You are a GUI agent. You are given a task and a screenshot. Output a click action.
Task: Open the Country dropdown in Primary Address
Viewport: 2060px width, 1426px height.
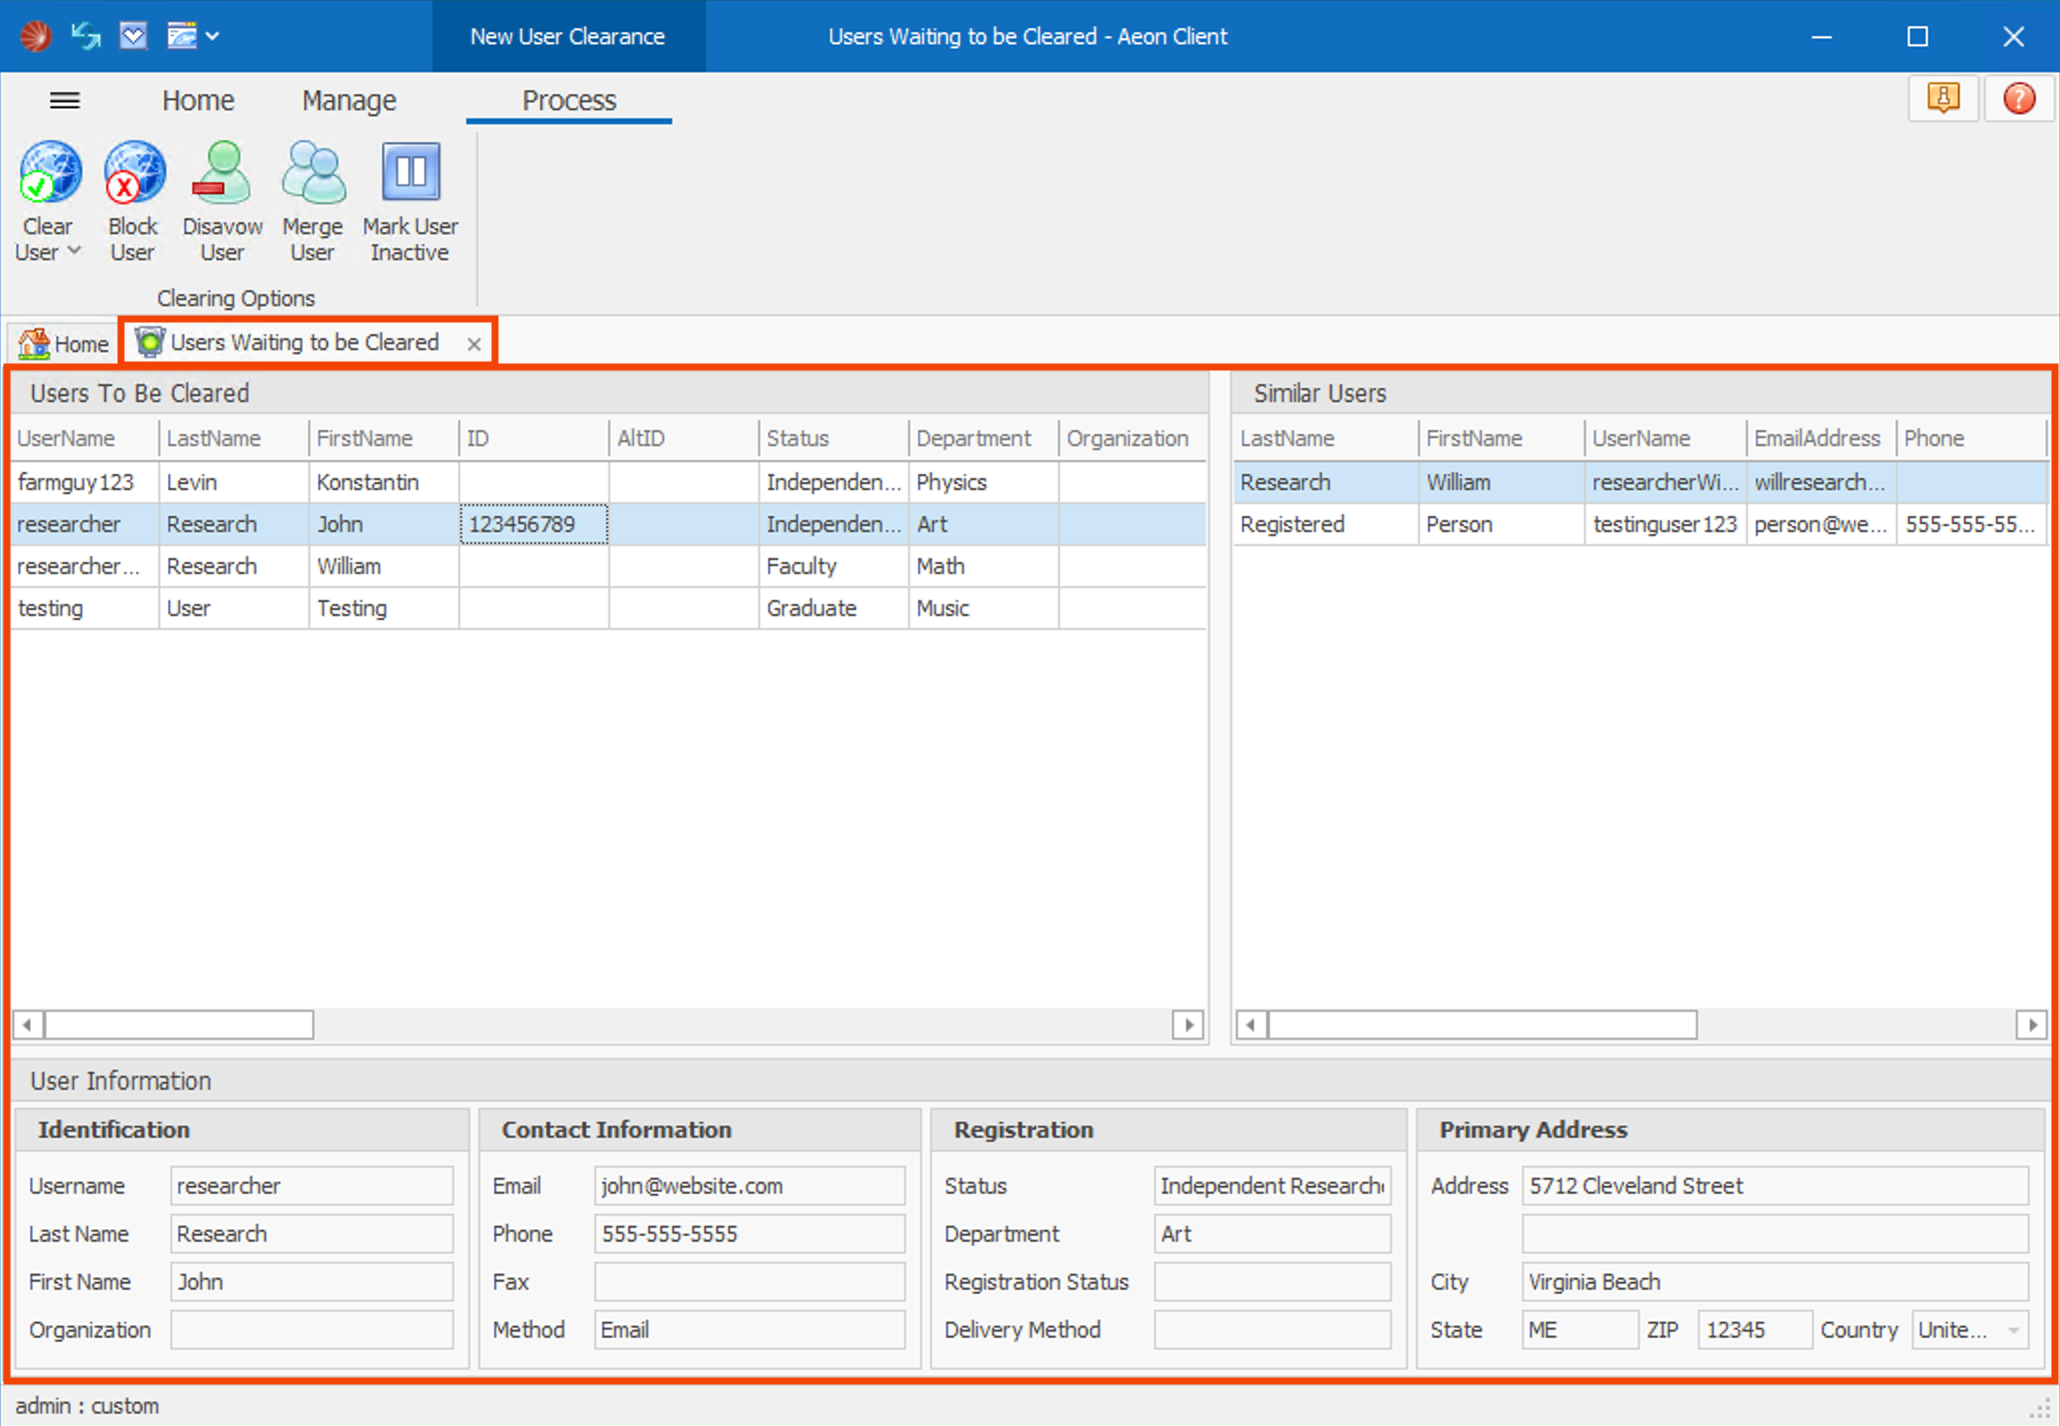[2013, 1330]
